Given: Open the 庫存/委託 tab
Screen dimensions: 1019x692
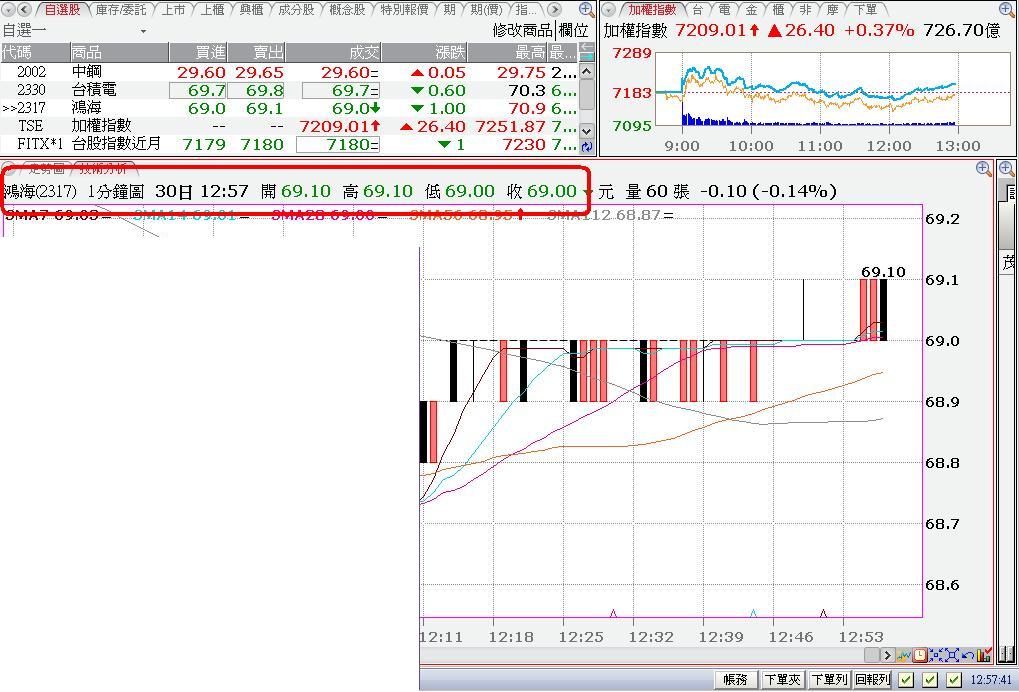Looking at the screenshot, I should [x=121, y=9].
